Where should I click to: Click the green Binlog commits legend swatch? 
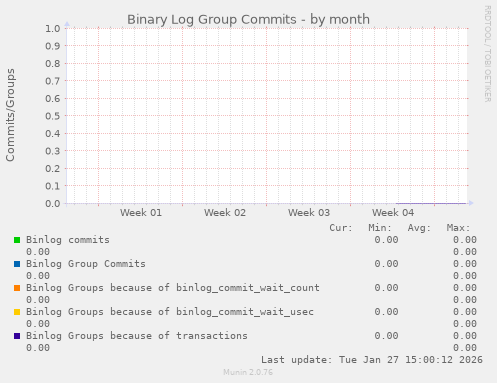click(x=17, y=240)
